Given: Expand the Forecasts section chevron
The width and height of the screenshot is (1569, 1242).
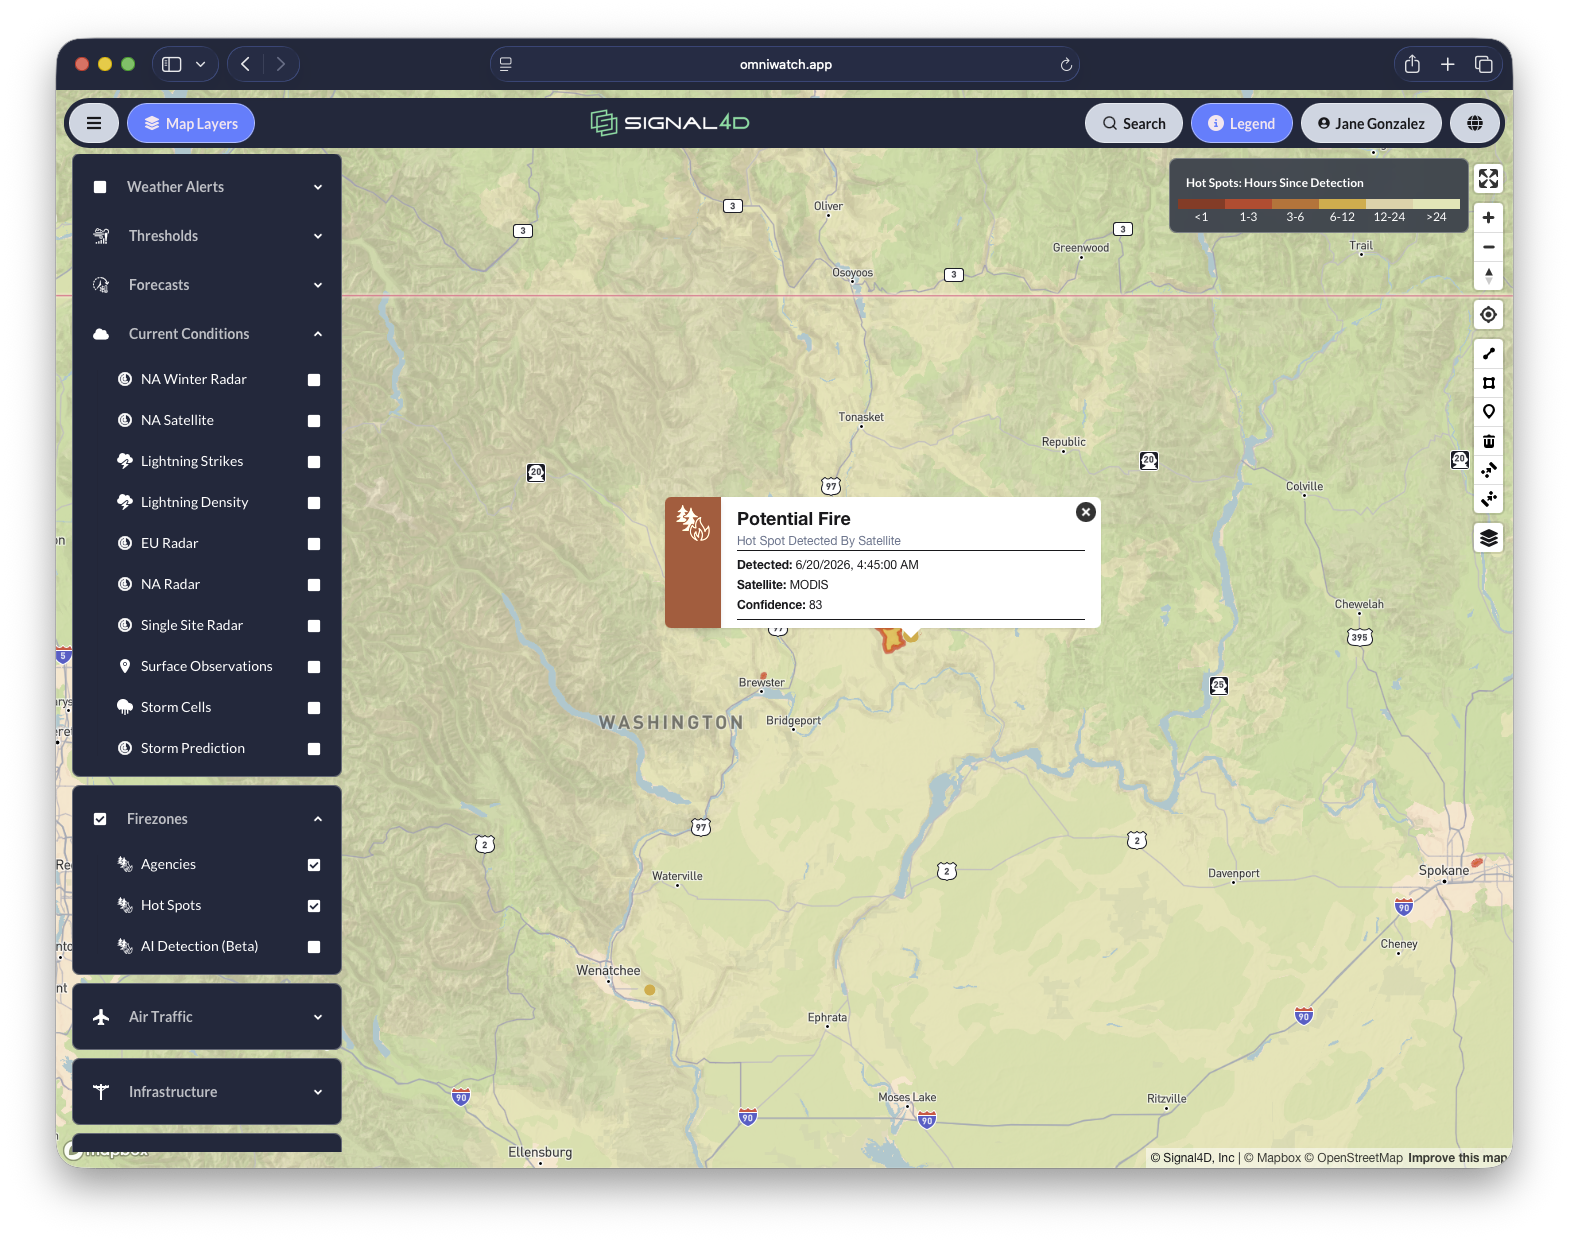Looking at the screenshot, I should 318,285.
